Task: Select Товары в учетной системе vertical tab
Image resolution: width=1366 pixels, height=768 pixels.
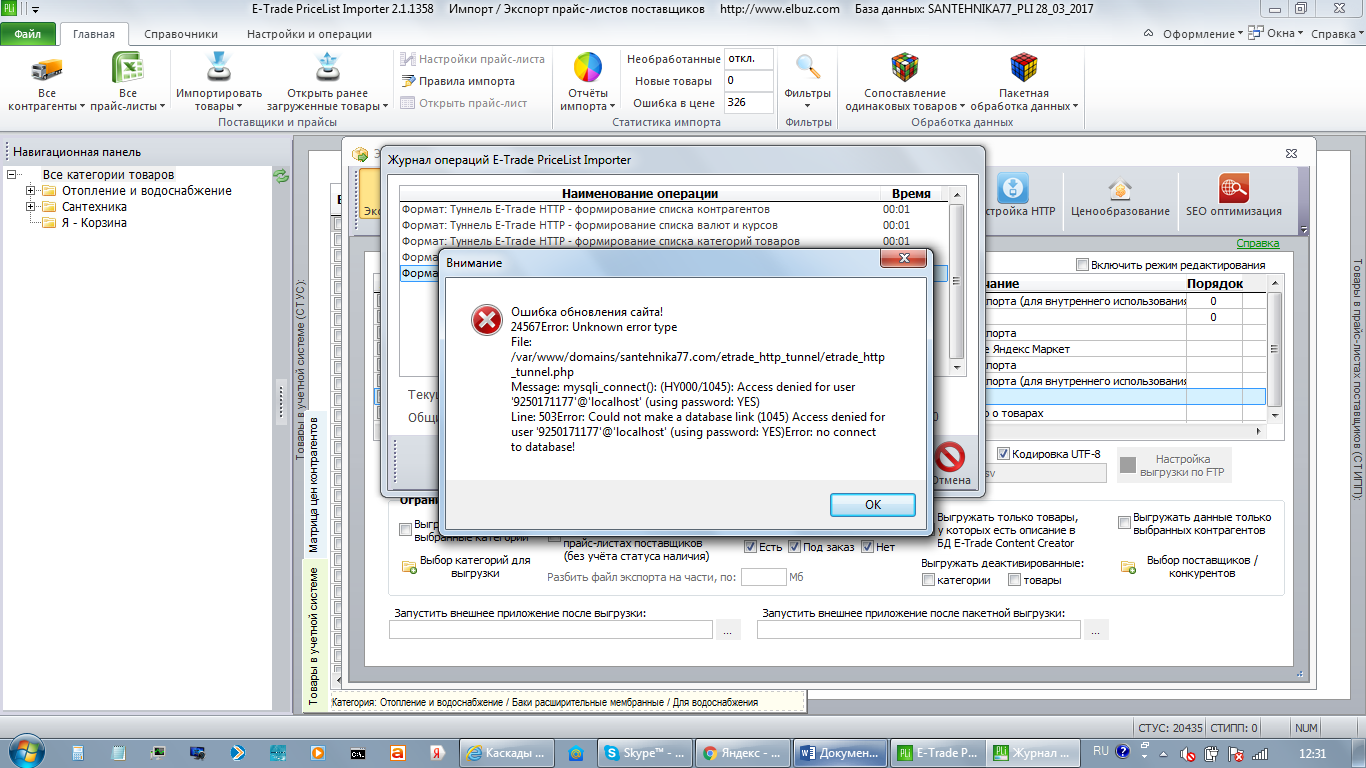Action: (x=314, y=635)
